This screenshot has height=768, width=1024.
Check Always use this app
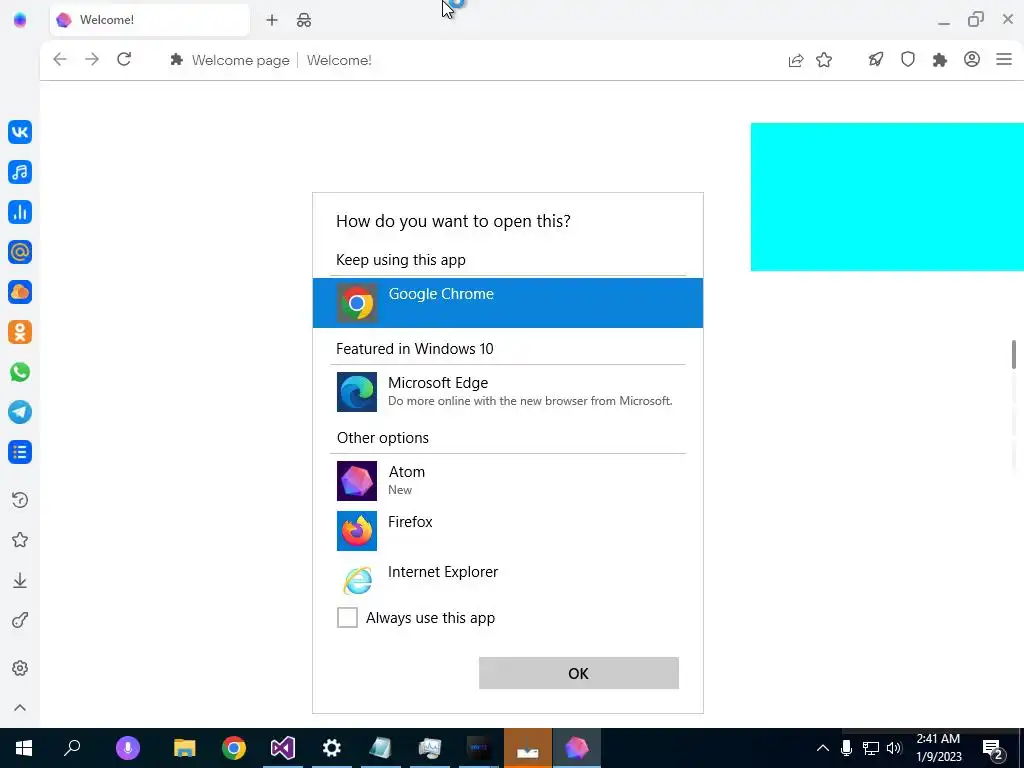(x=347, y=617)
